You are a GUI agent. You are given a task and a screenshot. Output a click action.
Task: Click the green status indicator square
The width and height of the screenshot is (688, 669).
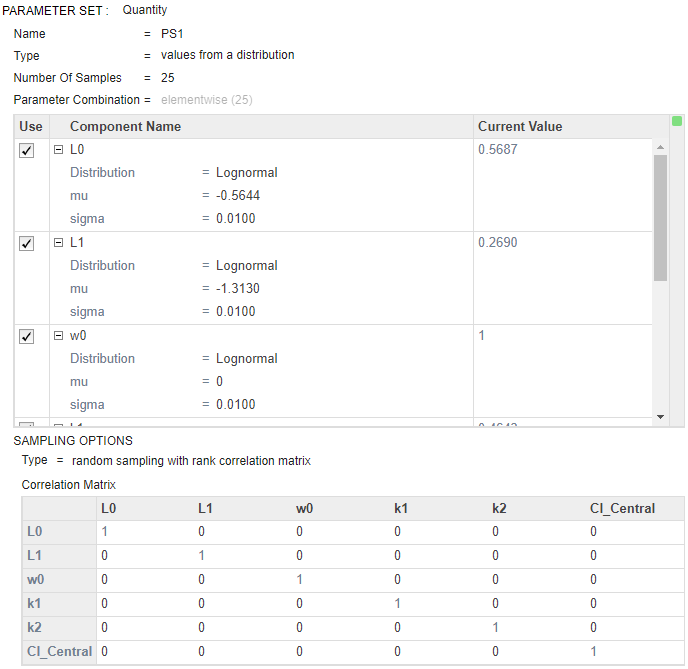pos(677,122)
